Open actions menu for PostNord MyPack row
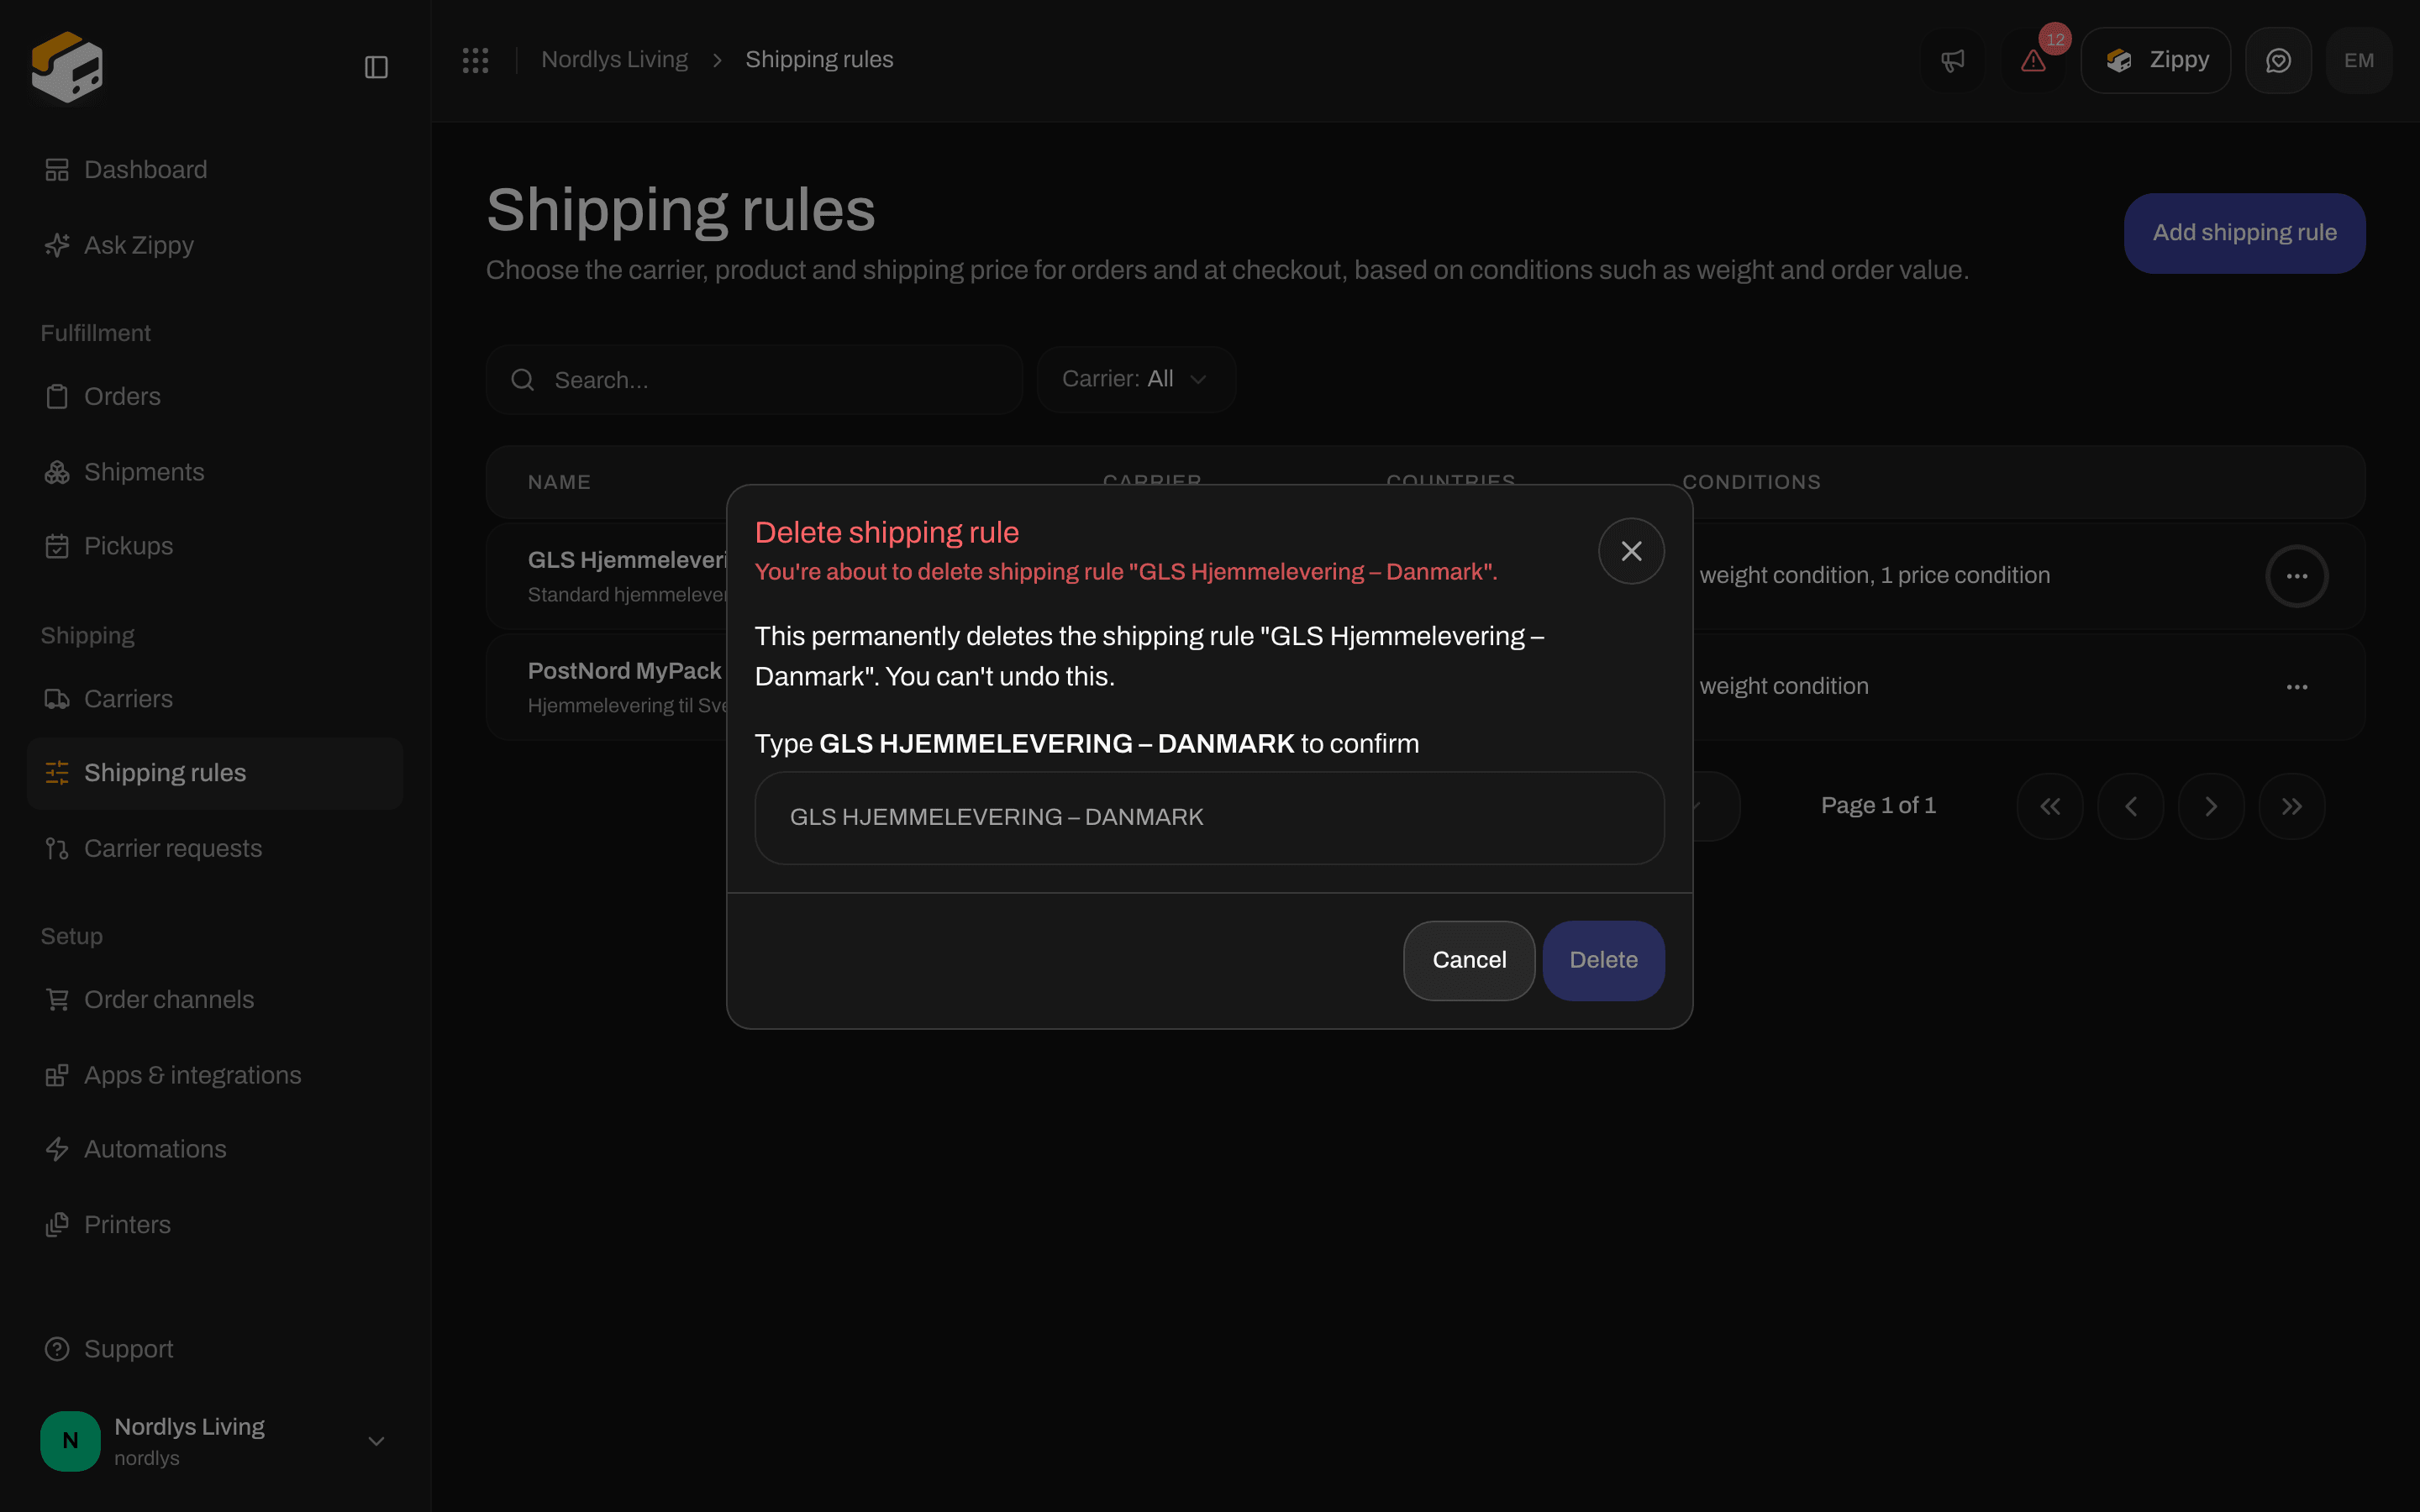The height and width of the screenshot is (1512, 2420). (x=2297, y=687)
